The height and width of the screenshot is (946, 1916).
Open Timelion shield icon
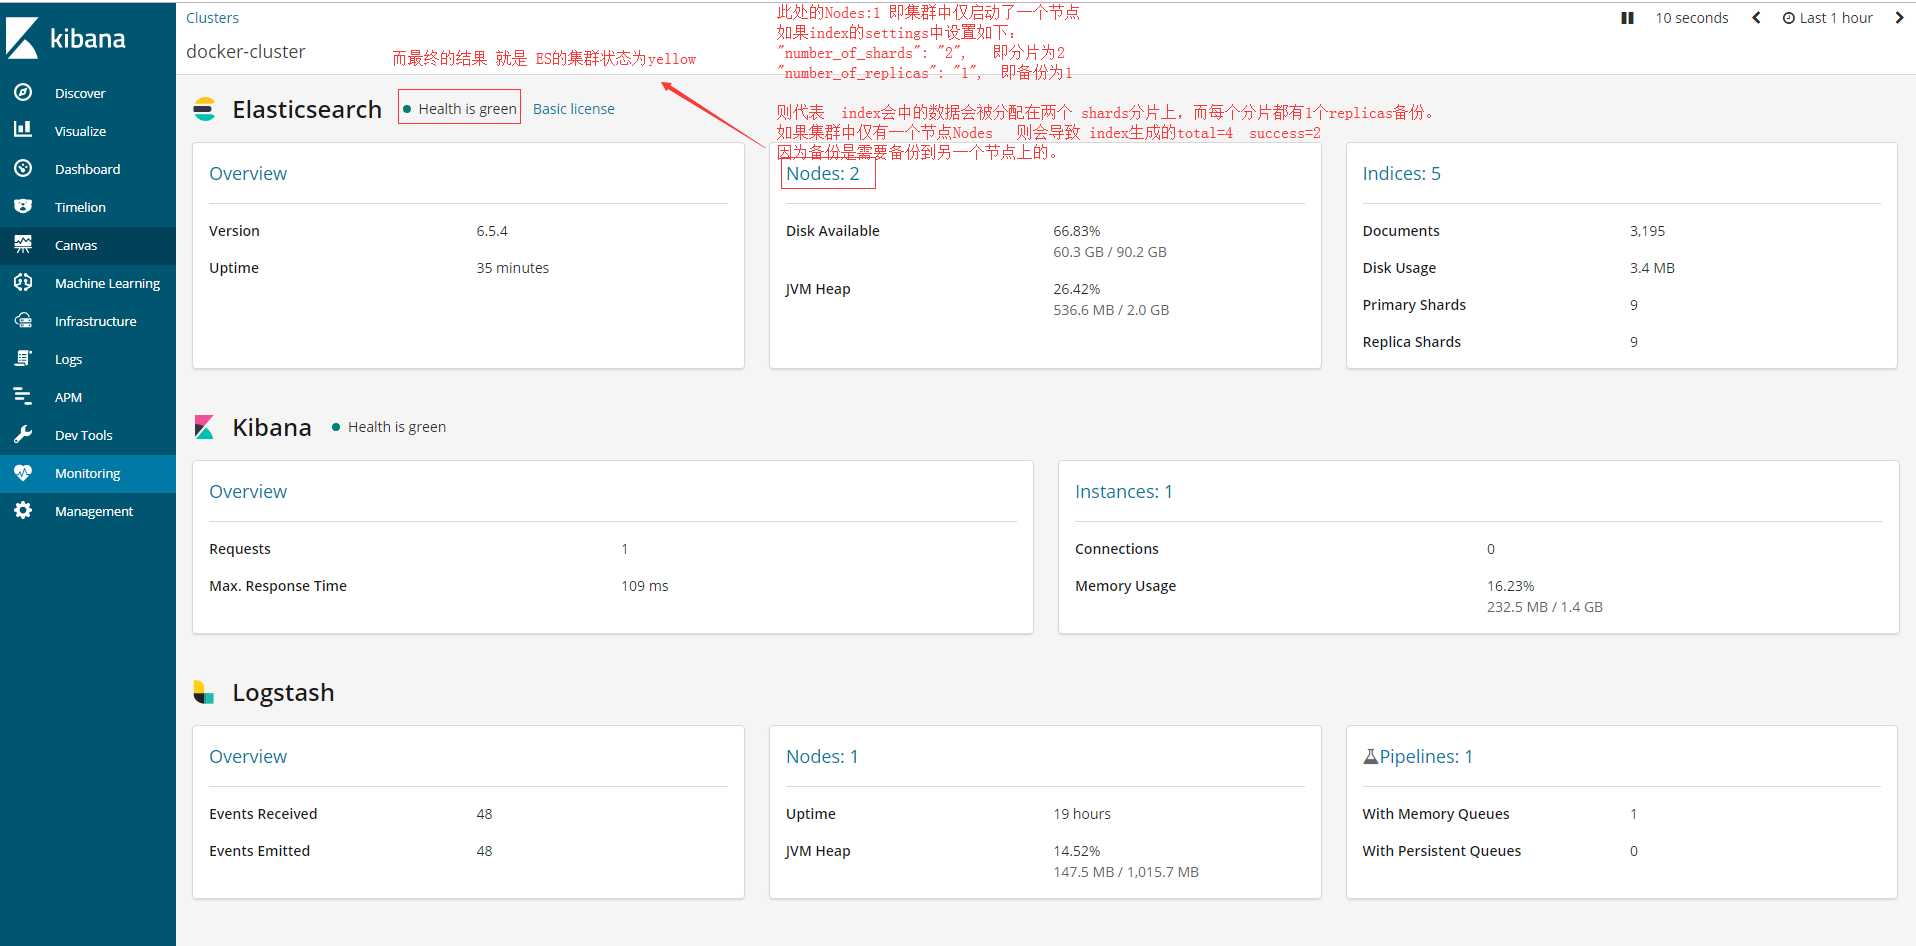[x=23, y=206]
